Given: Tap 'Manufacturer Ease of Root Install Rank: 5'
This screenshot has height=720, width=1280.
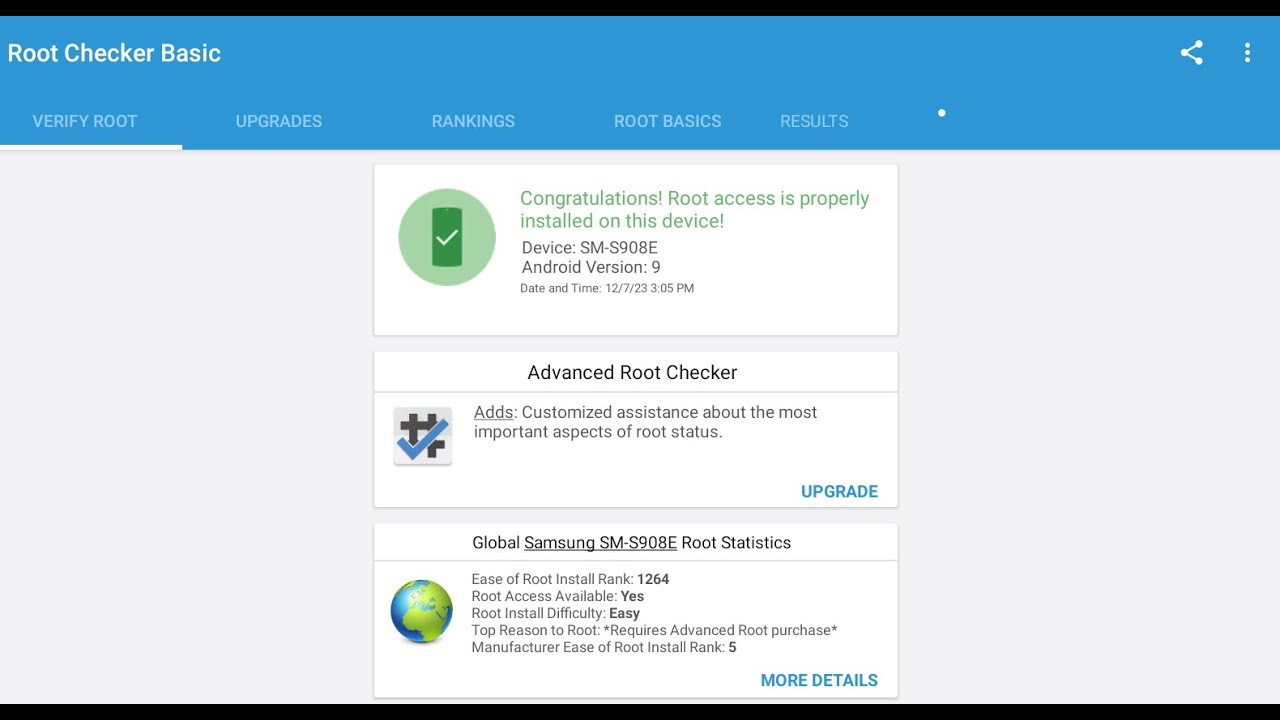Looking at the screenshot, I should (x=603, y=647).
